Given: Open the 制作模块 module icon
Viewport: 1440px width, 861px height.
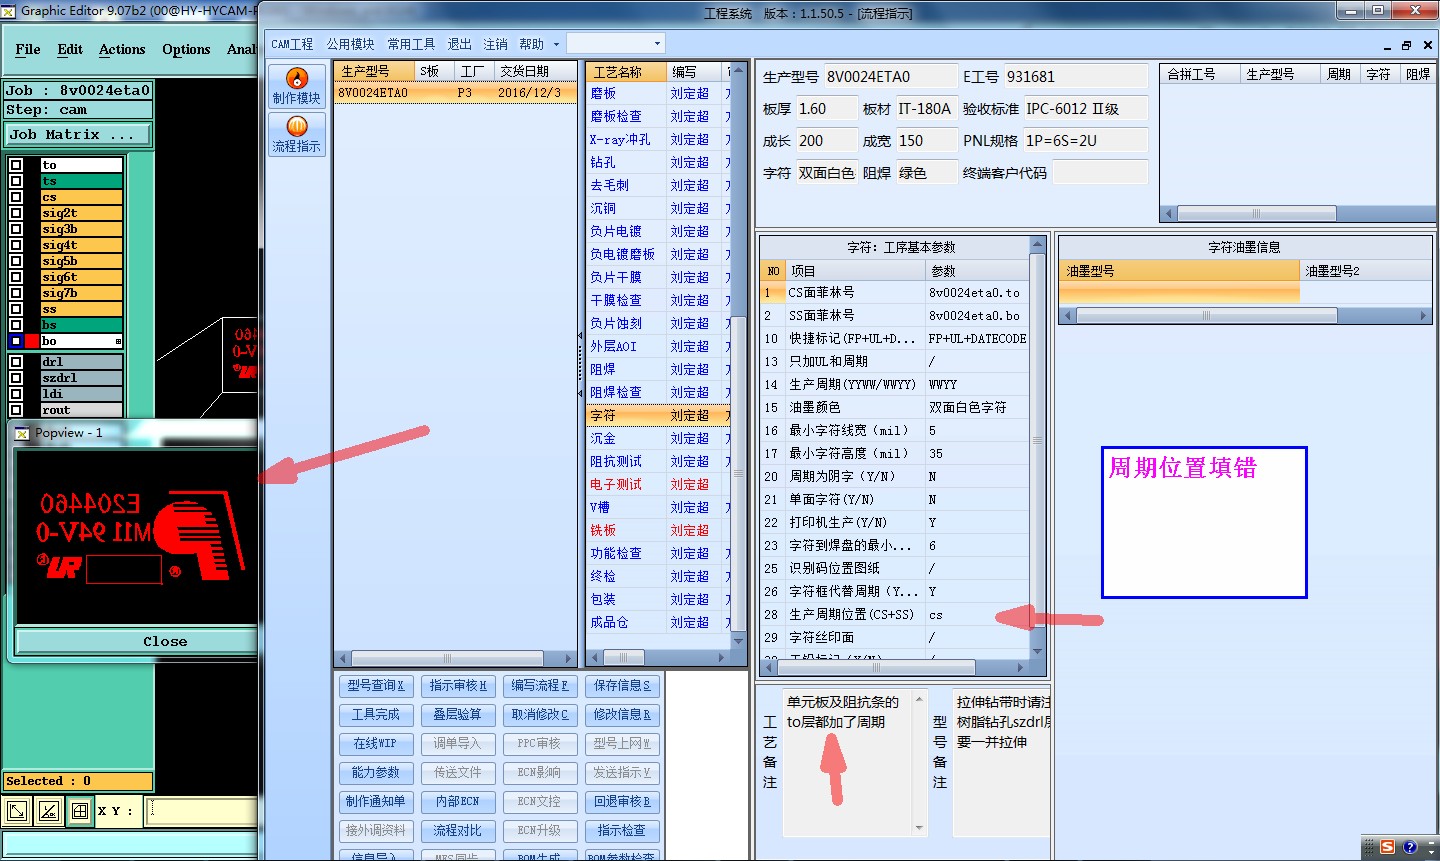Looking at the screenshot, I should click(x=297, y=87).
